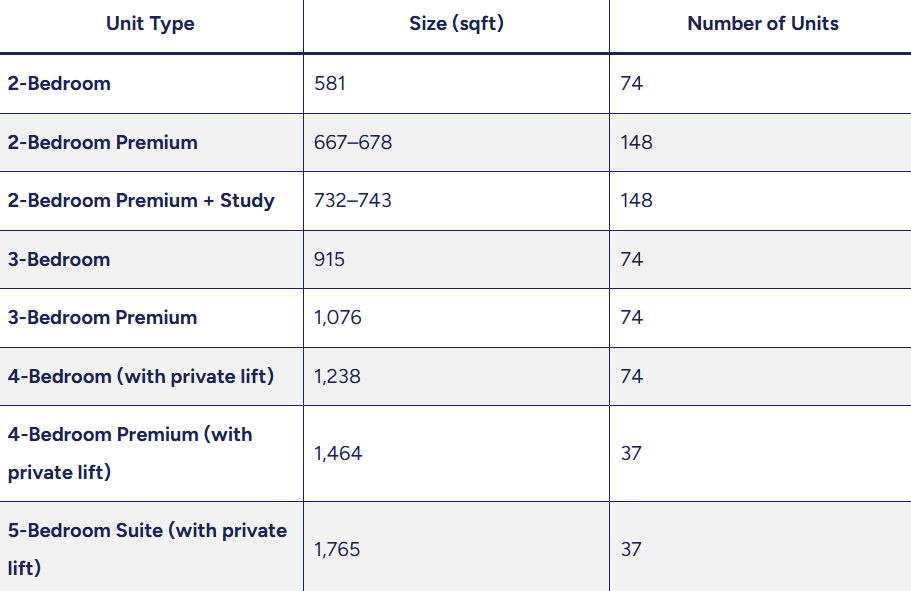Click the 1,464 sqft size cell
This screenshot has height=591, width=911.
pos(338,453)
